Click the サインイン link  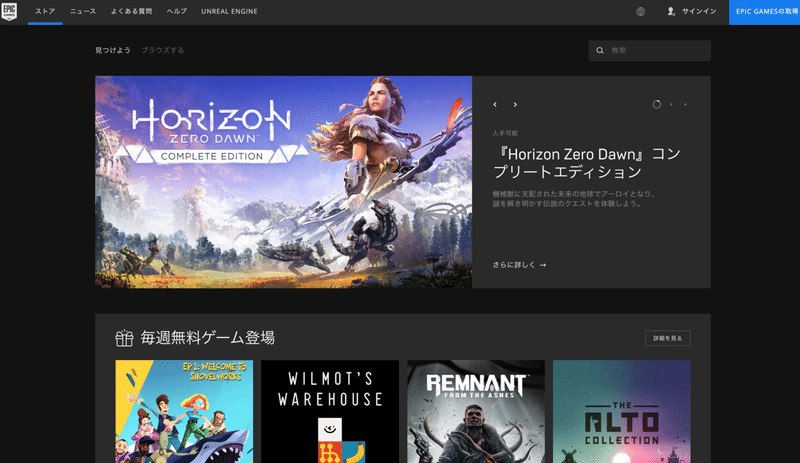(699, 11)
